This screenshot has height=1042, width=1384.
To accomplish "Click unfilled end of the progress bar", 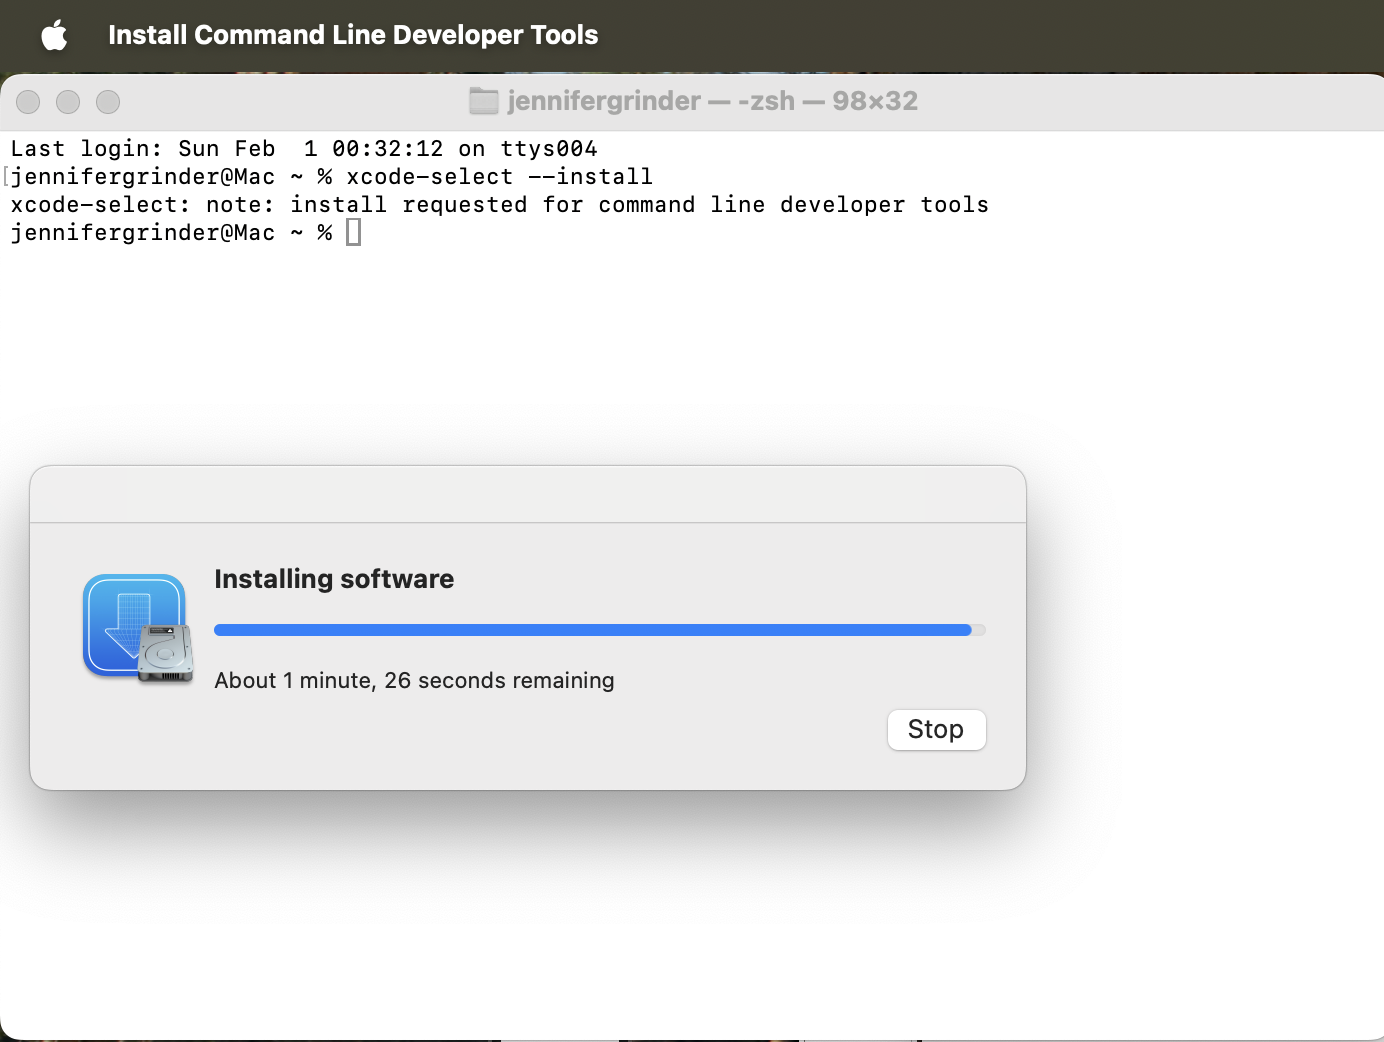I will pyautogui.click(x=979, y=630).
